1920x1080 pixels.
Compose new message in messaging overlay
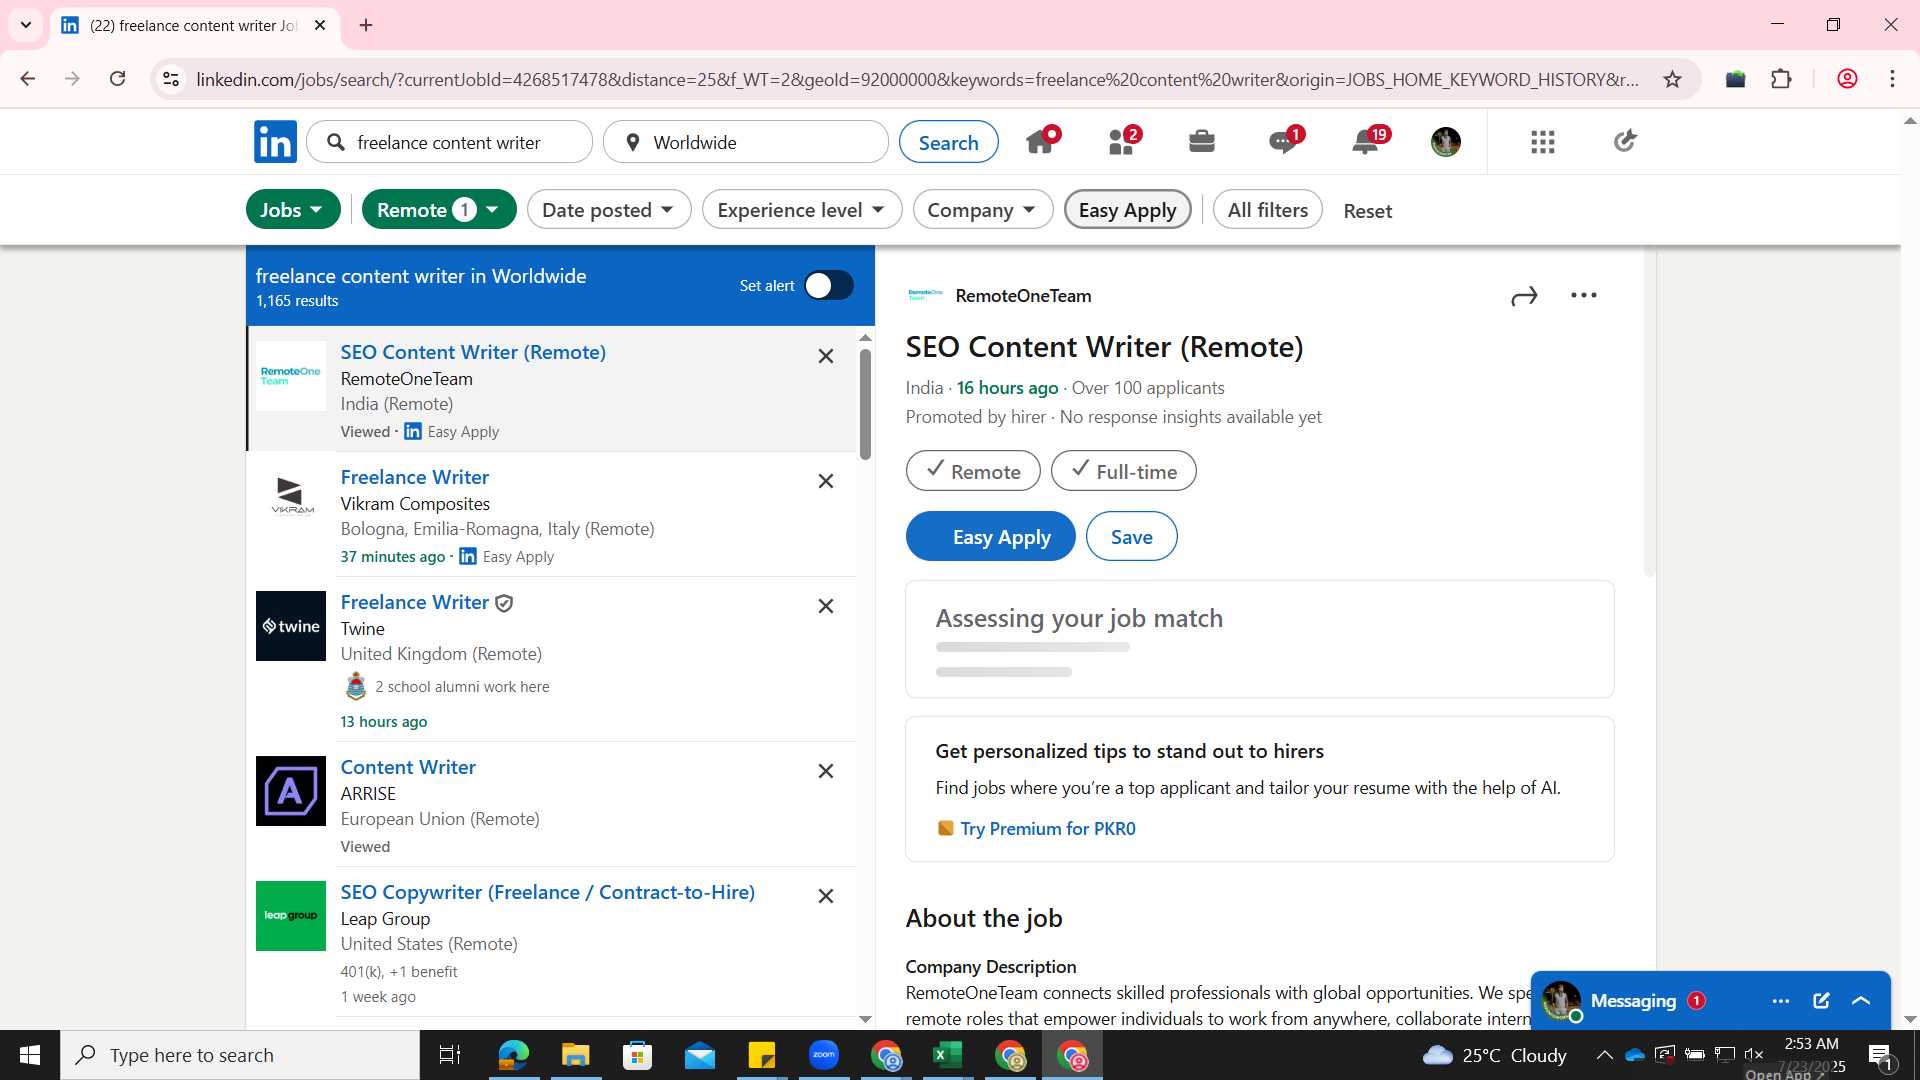click(1821, 1001)
